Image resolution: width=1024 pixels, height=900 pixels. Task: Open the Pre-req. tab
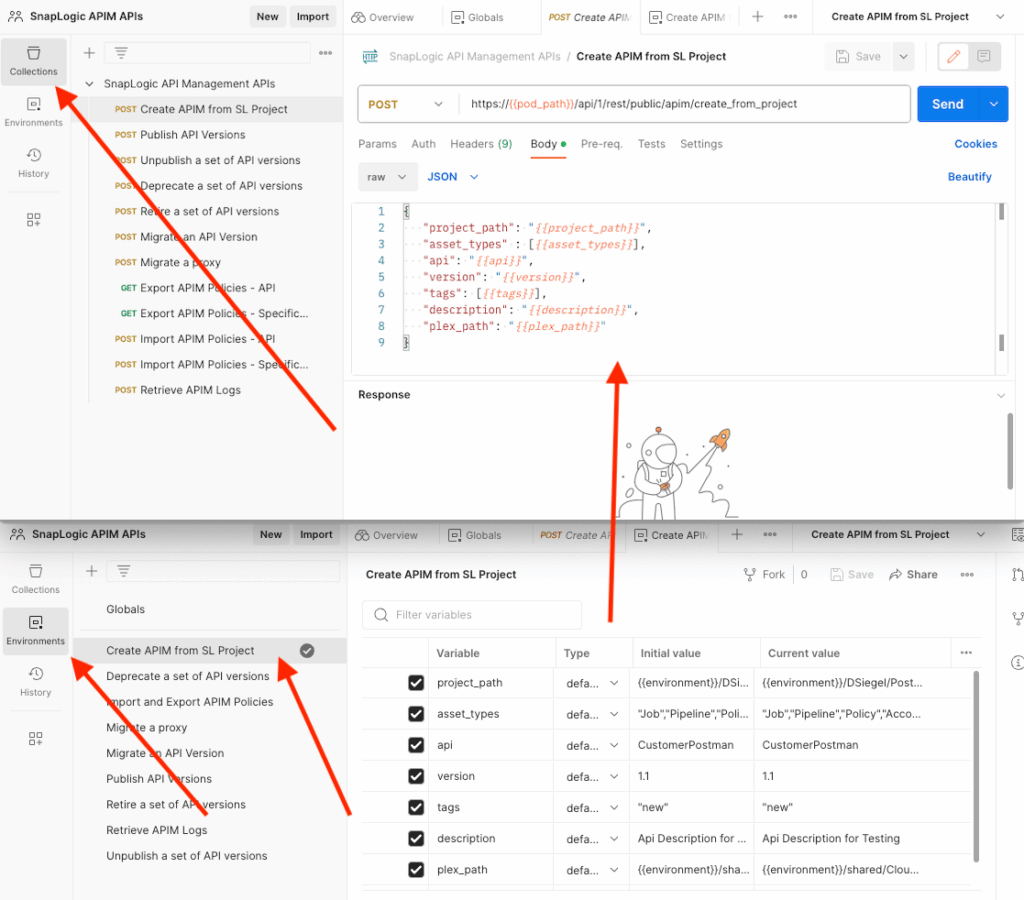[601, 144]
